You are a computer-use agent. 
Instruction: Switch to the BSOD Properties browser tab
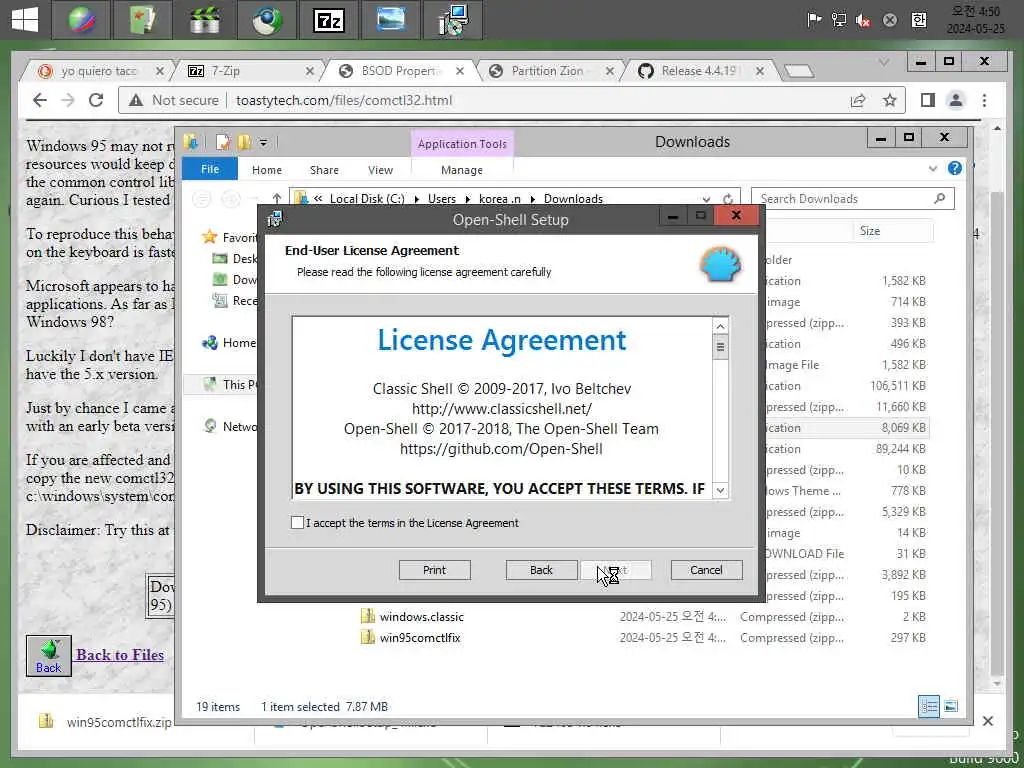399,71
